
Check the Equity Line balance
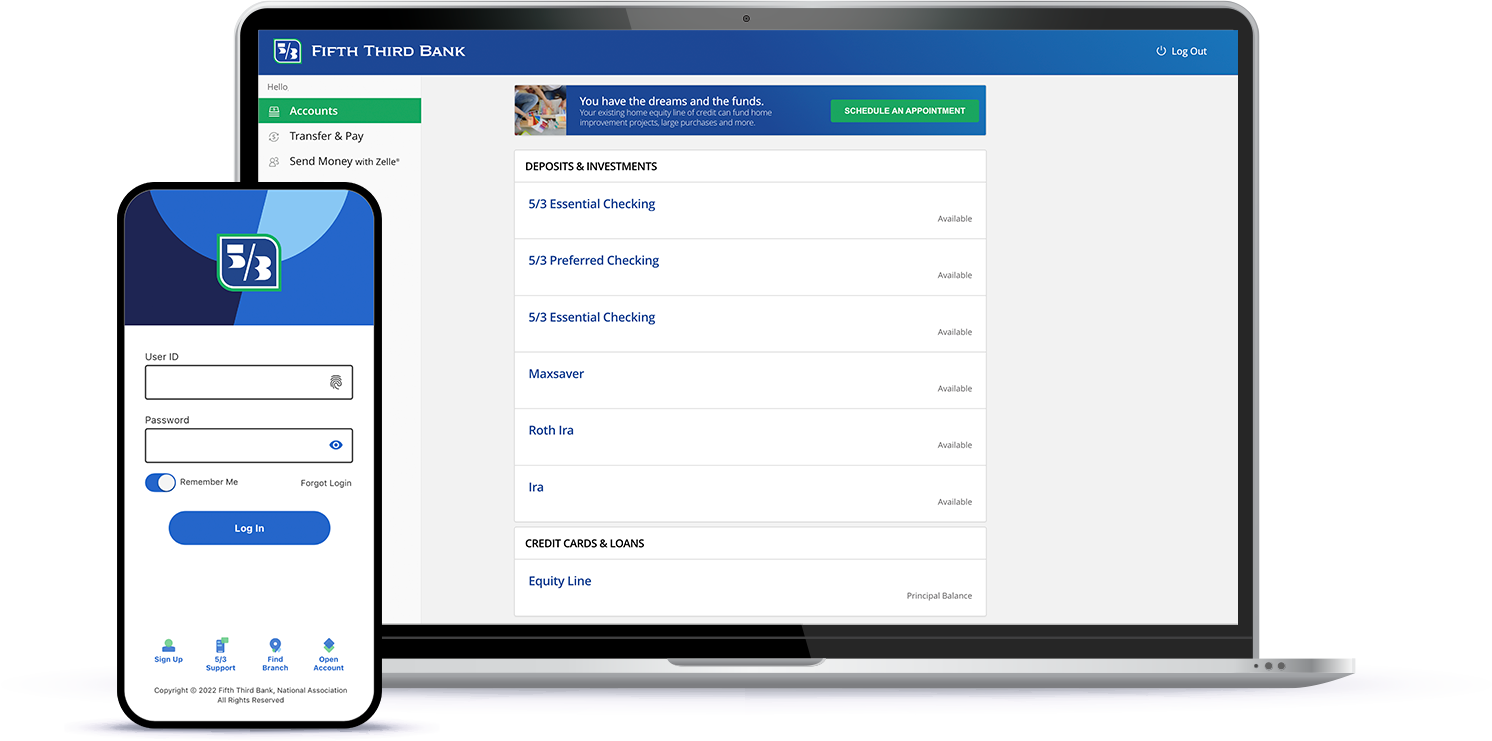pos(560,580)
